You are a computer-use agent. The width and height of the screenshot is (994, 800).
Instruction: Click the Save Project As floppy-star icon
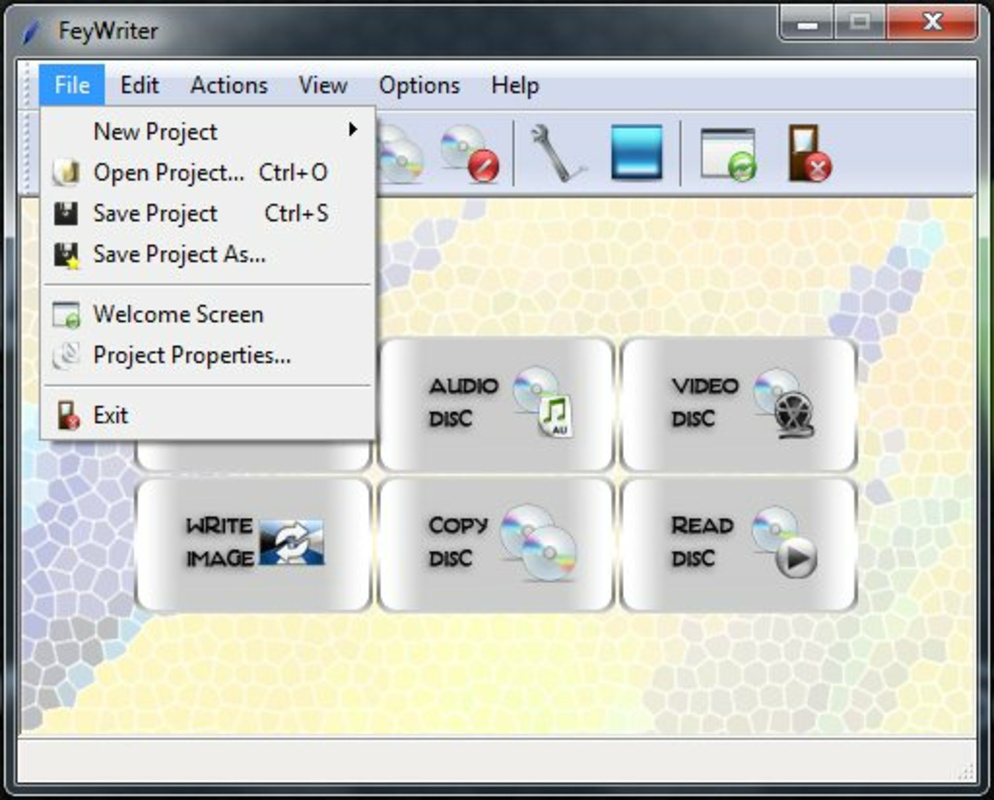click(x=66, y=255)
